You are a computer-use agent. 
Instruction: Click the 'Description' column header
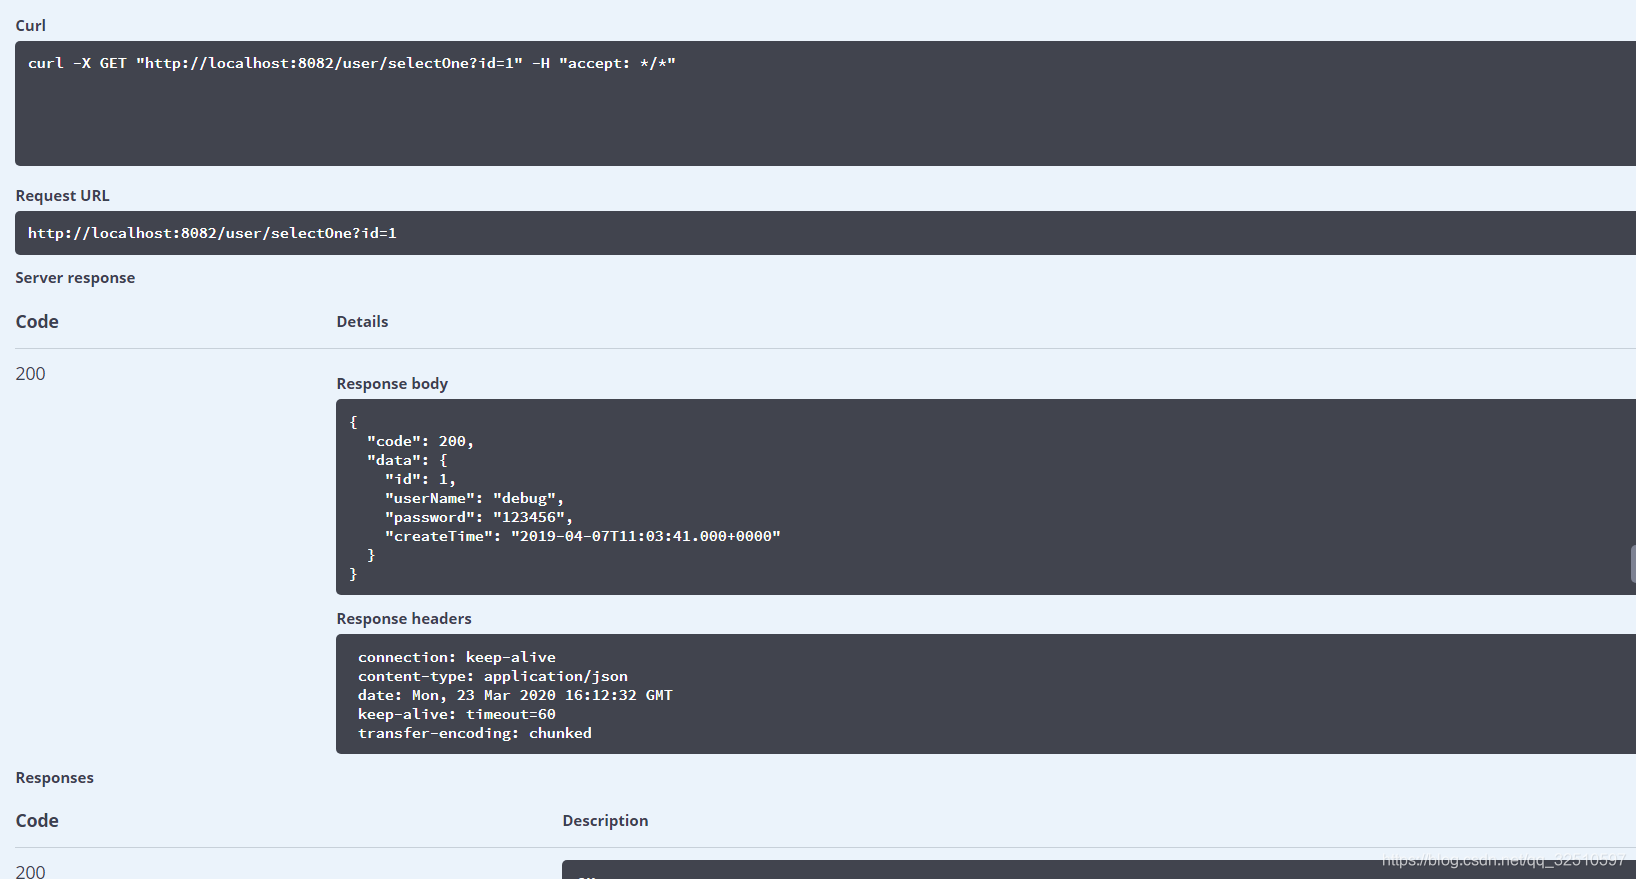tap(605, 821)
